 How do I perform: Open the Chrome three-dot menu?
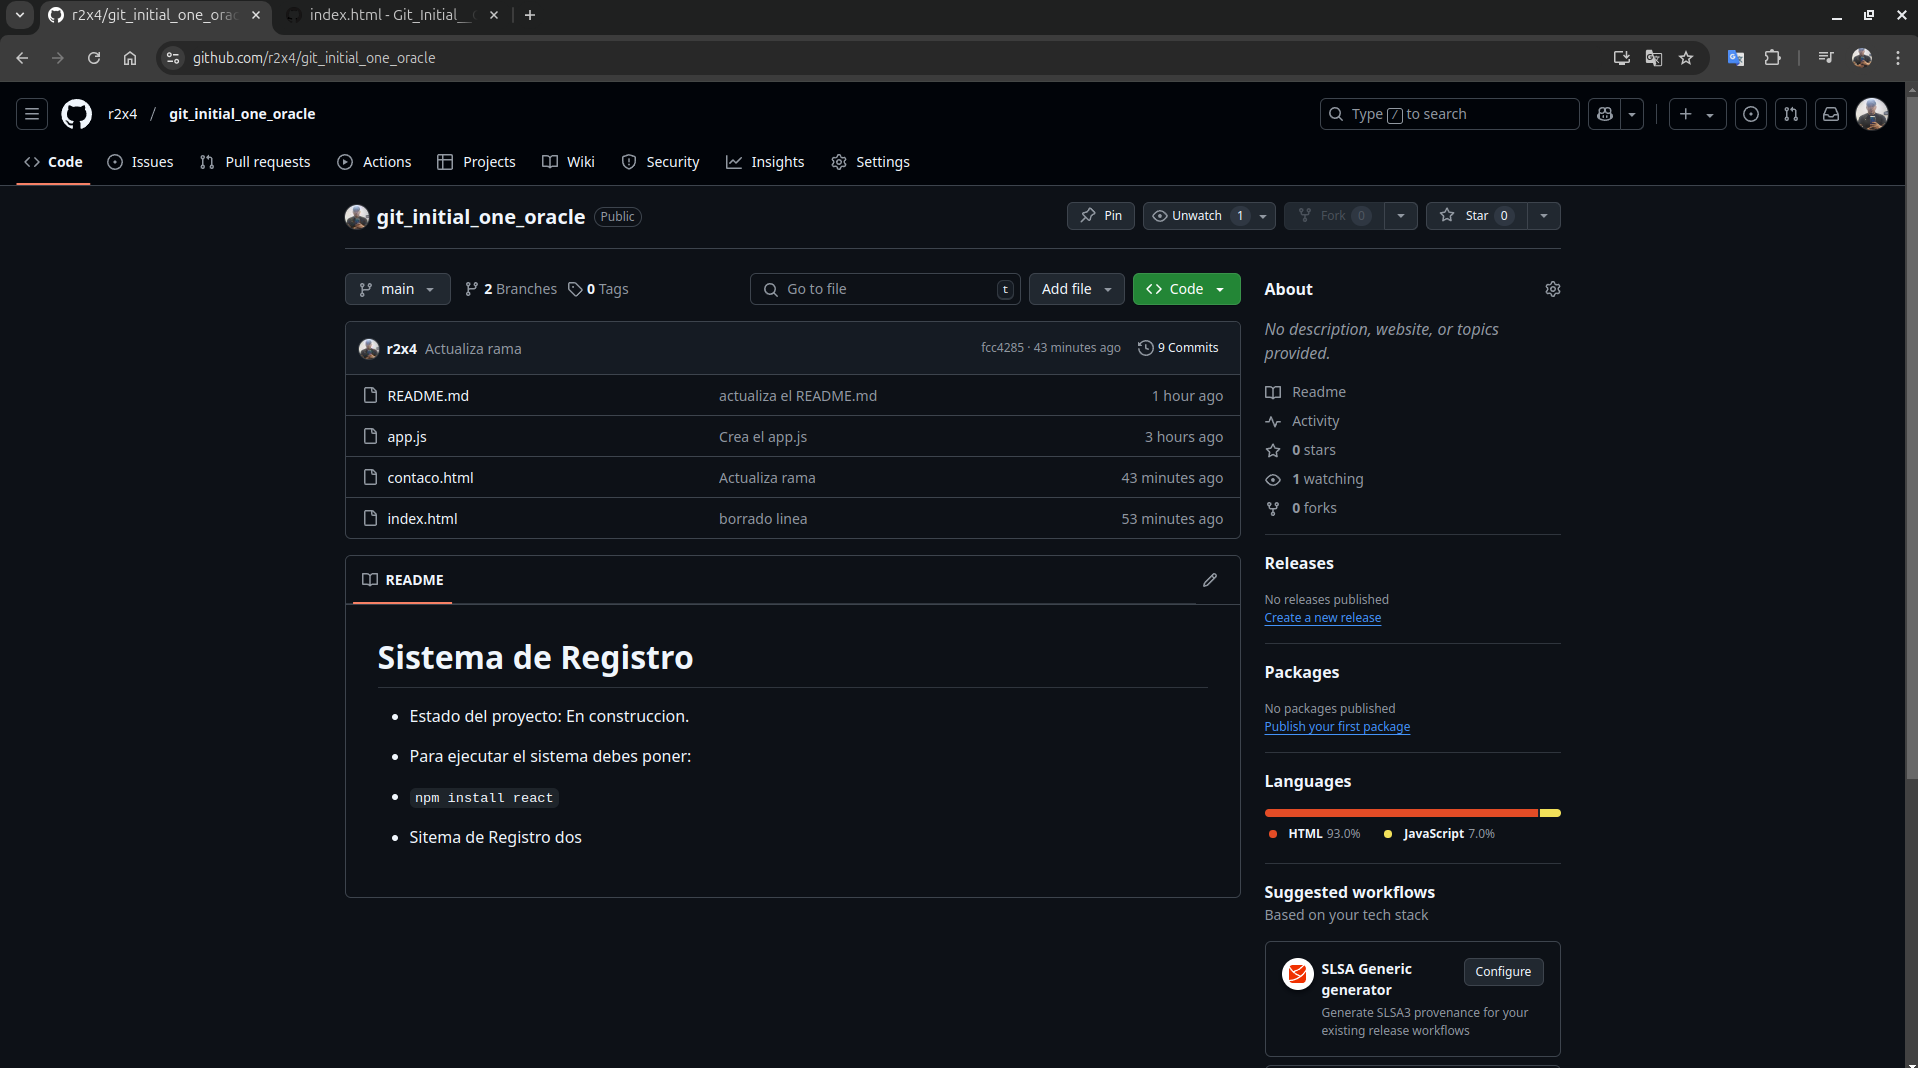point(1898,58)
